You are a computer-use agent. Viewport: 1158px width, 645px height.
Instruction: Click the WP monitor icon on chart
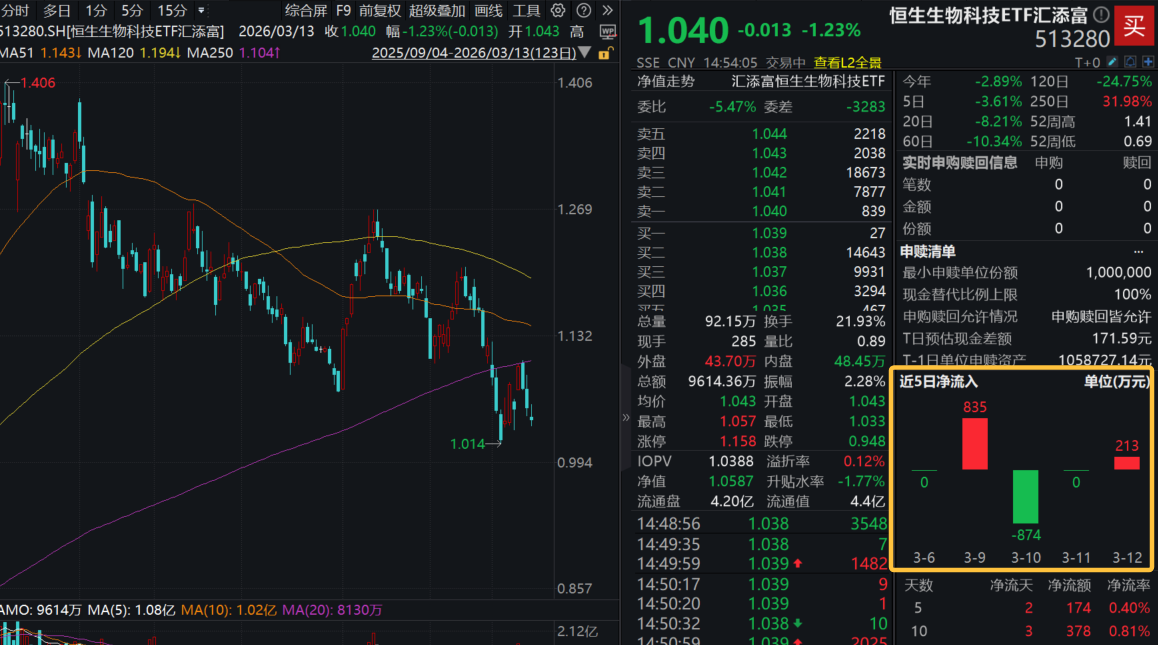[606, 31]
